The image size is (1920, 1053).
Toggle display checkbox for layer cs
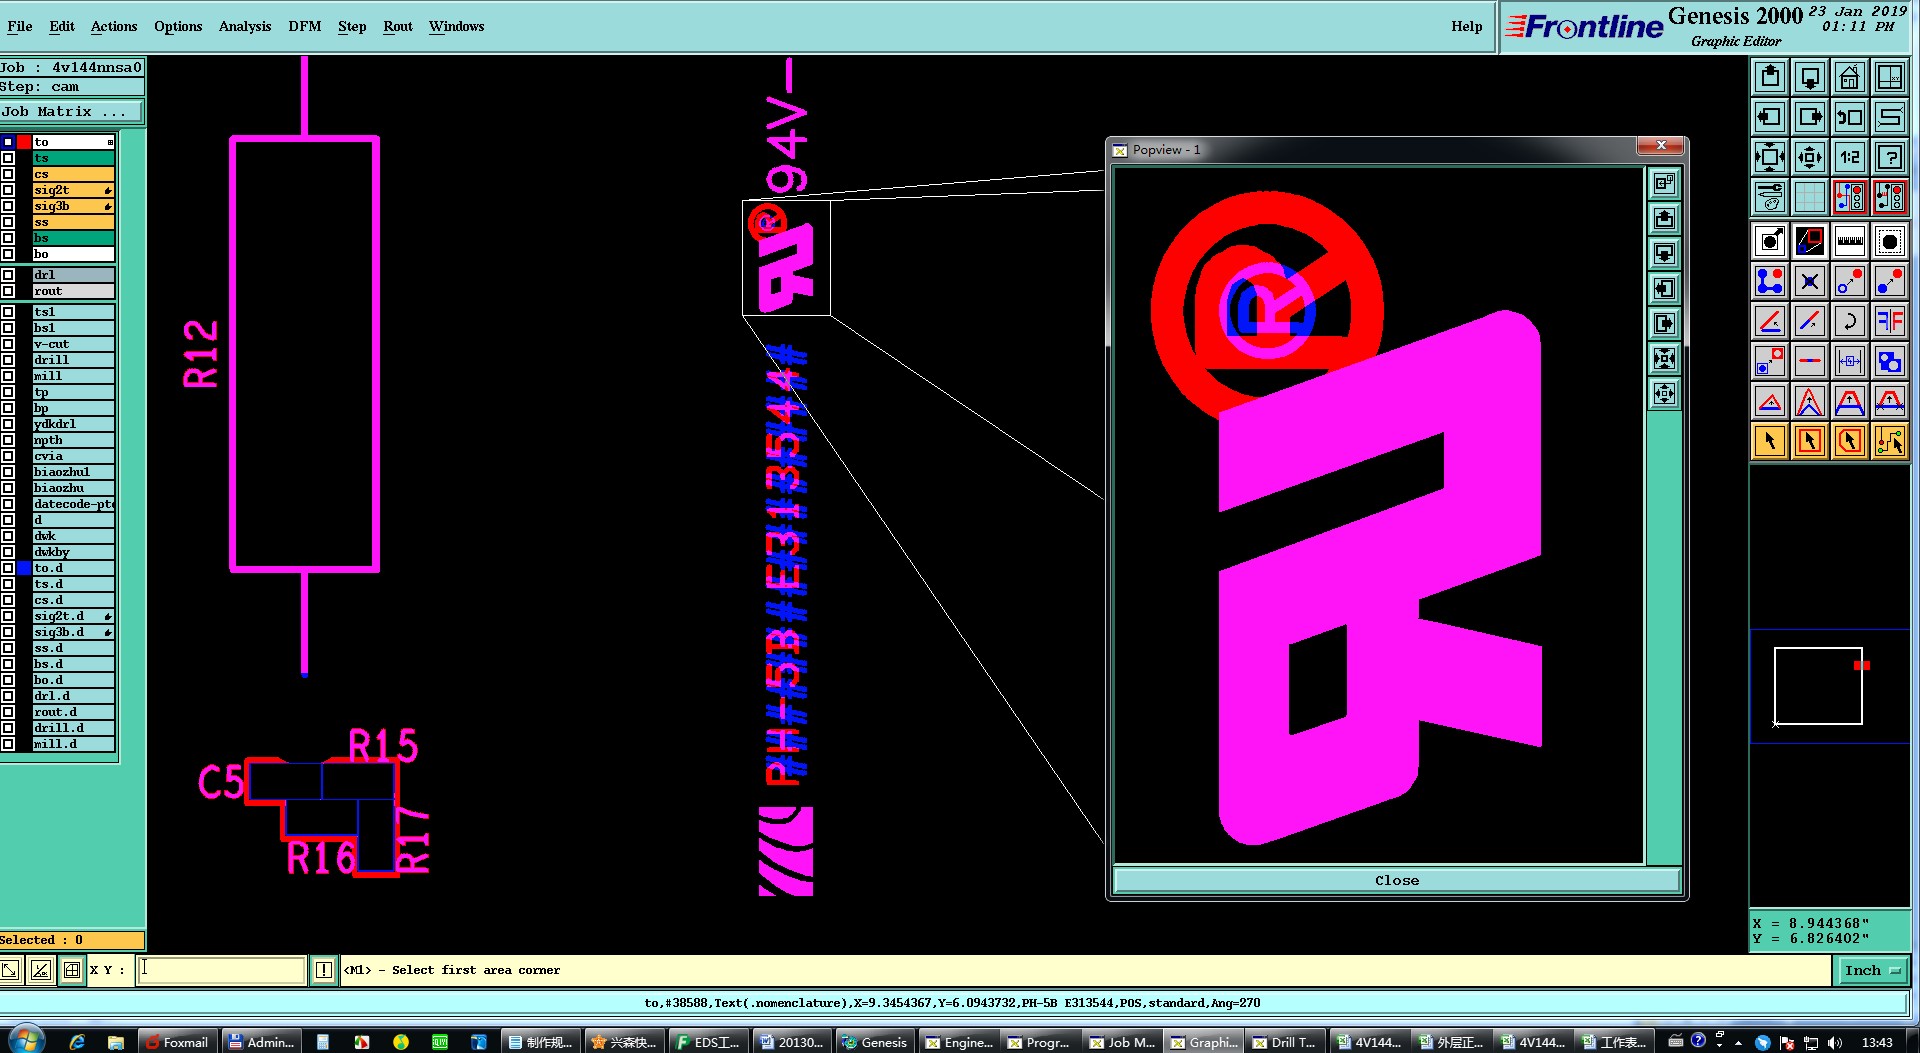click(8, 174)
